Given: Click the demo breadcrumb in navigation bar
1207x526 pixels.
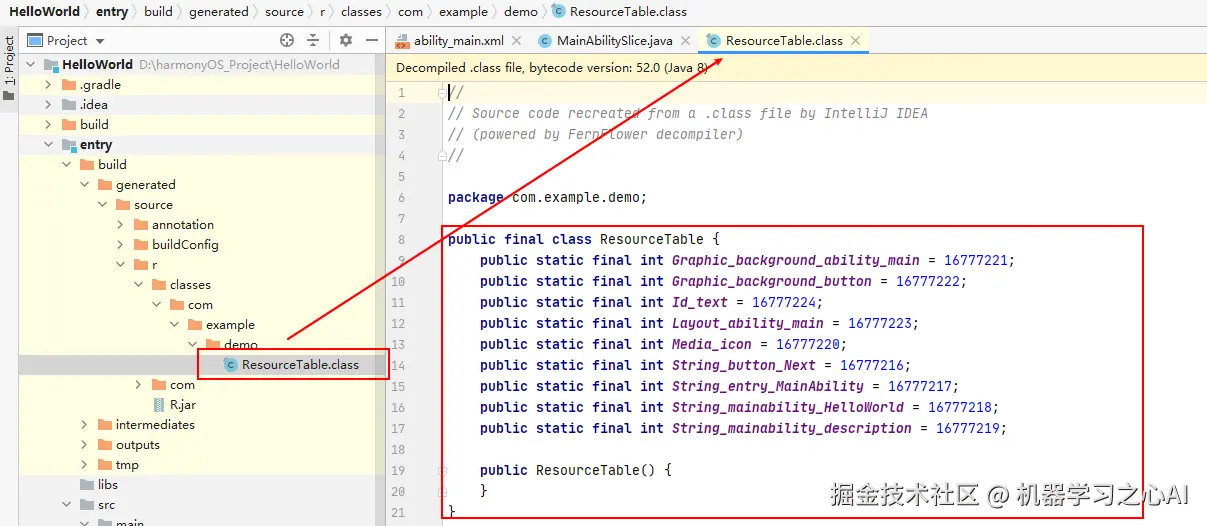Looking at the screenshot, I should click(520, 12).
